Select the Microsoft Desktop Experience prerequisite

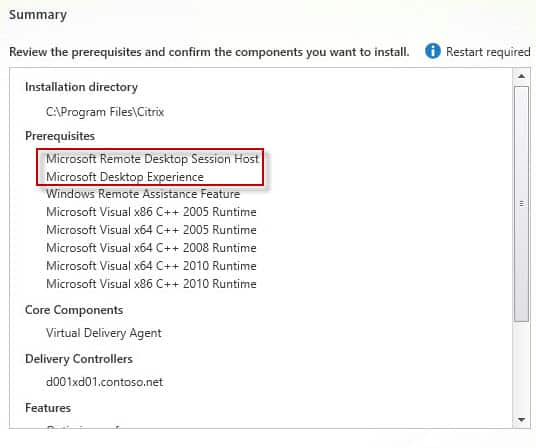(x=125, y=177)
